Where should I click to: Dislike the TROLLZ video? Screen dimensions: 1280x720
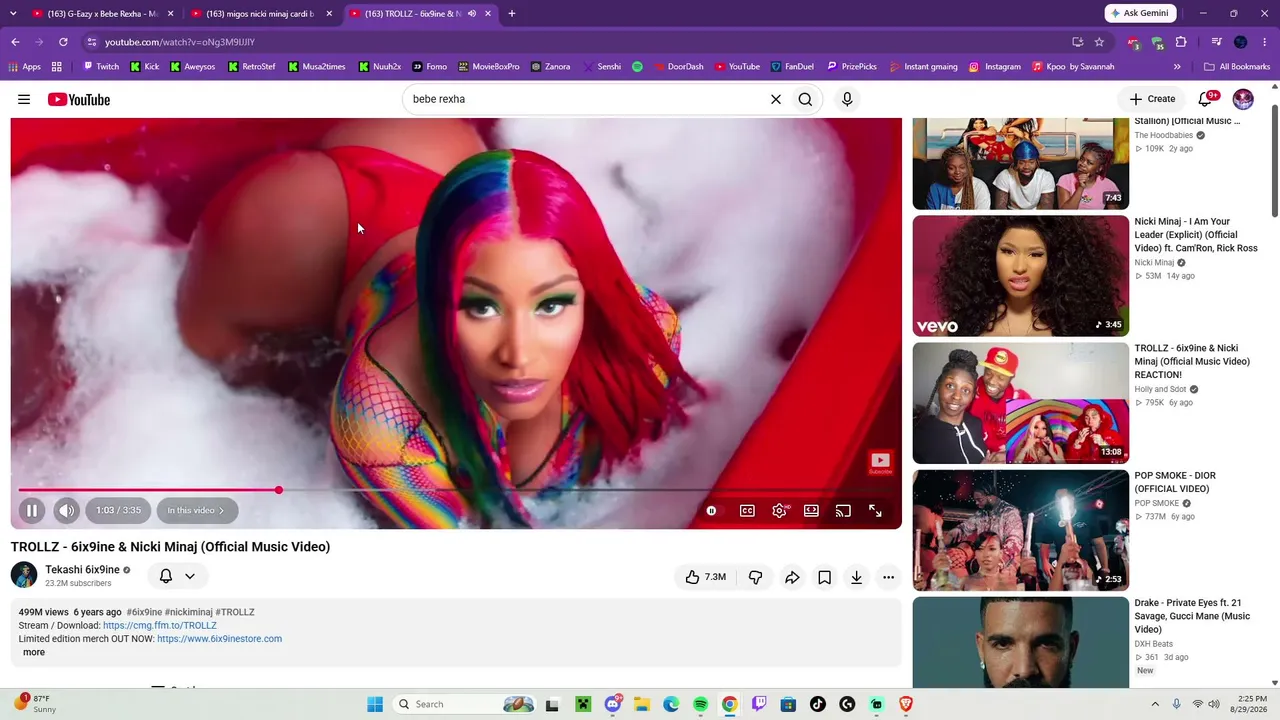click(755, 577)
